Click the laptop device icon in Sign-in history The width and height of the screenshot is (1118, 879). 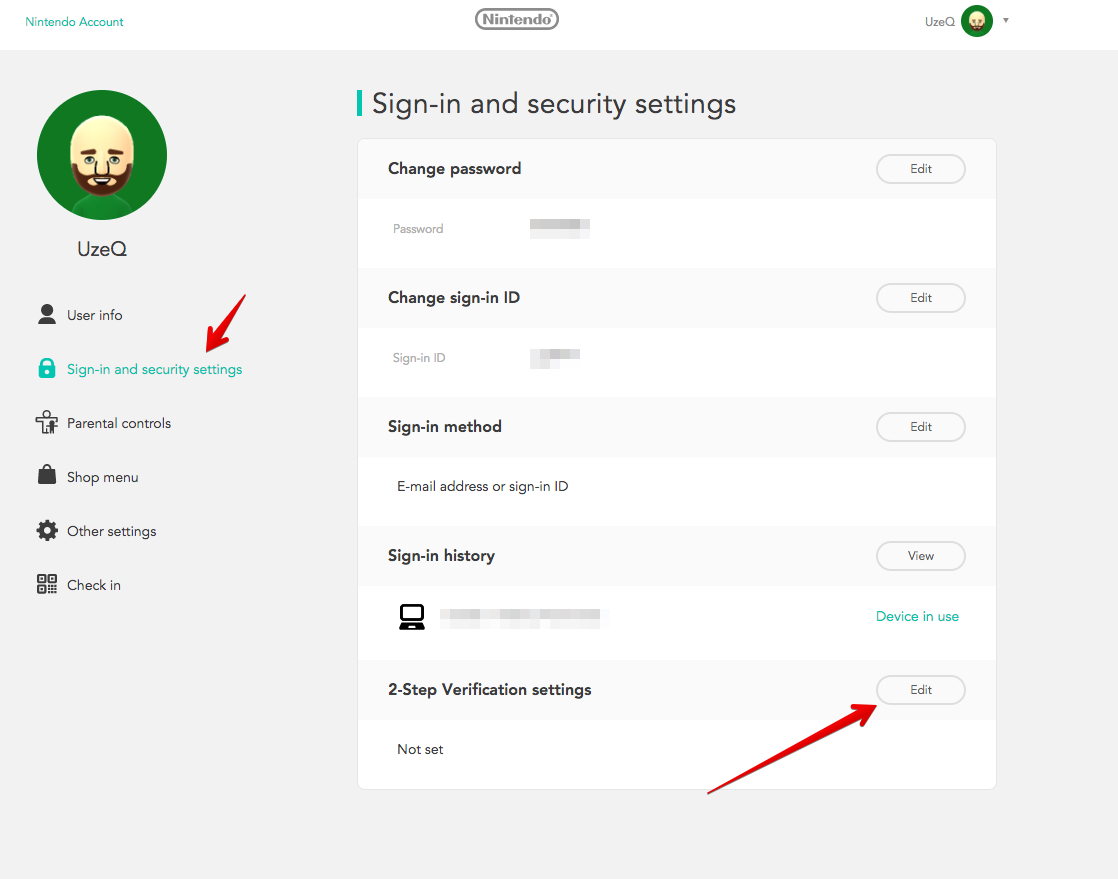pos(412,617)
